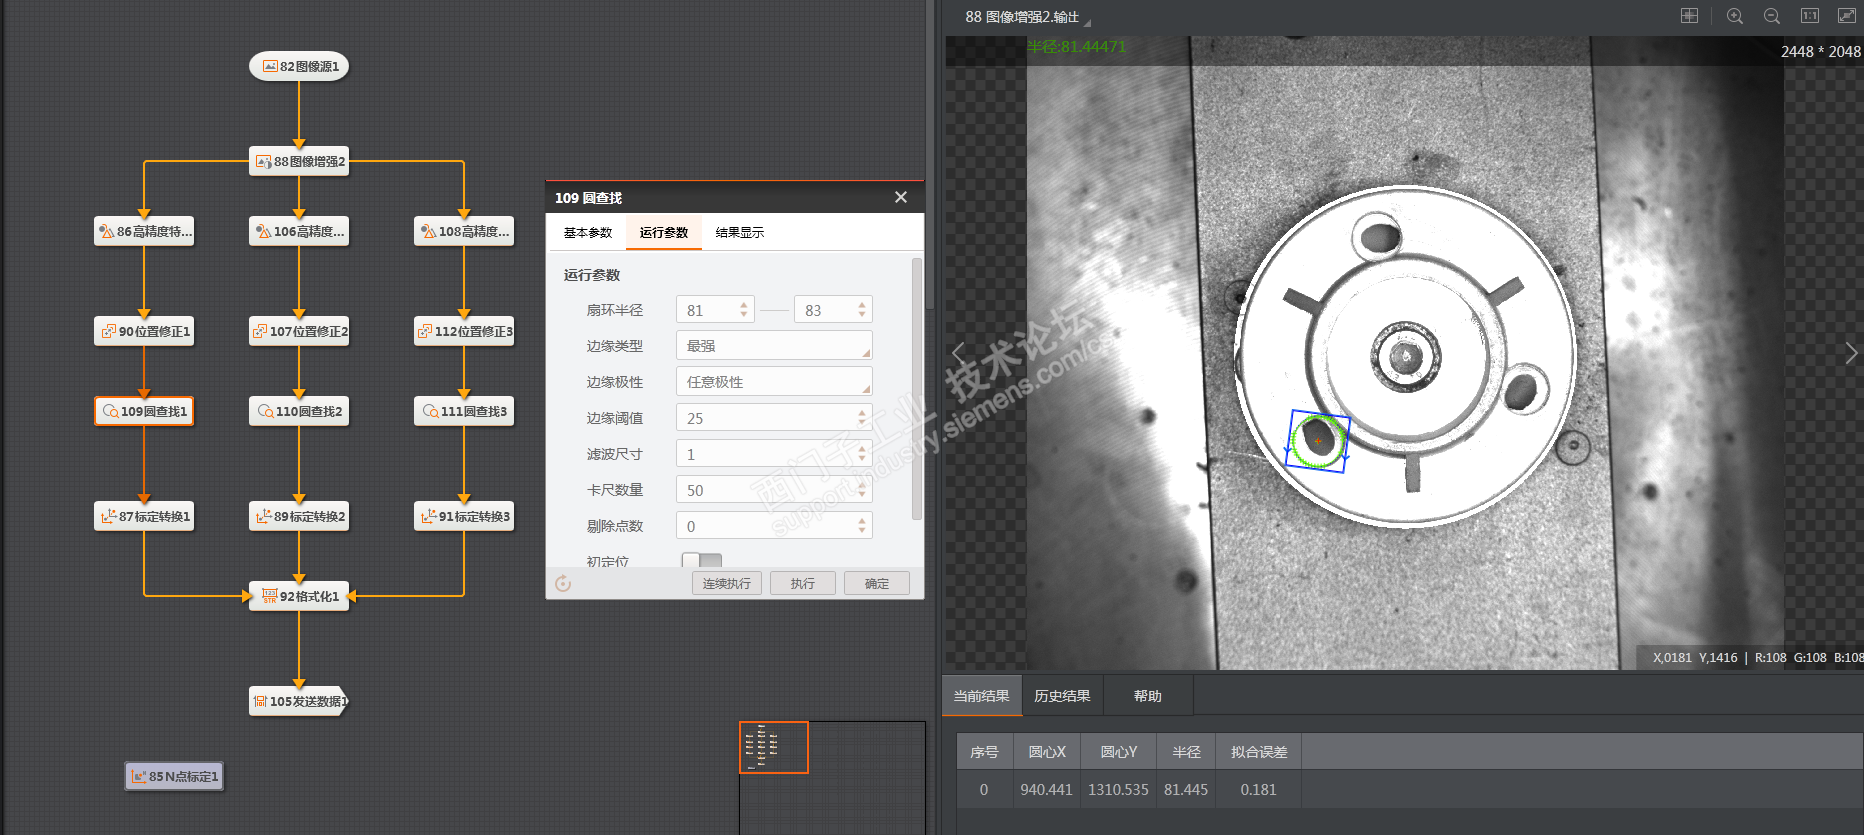The width and height of the screenshot is (1864, 835).
Task: Select the 85N点标定1 node
Action: [x=174, y=776]
